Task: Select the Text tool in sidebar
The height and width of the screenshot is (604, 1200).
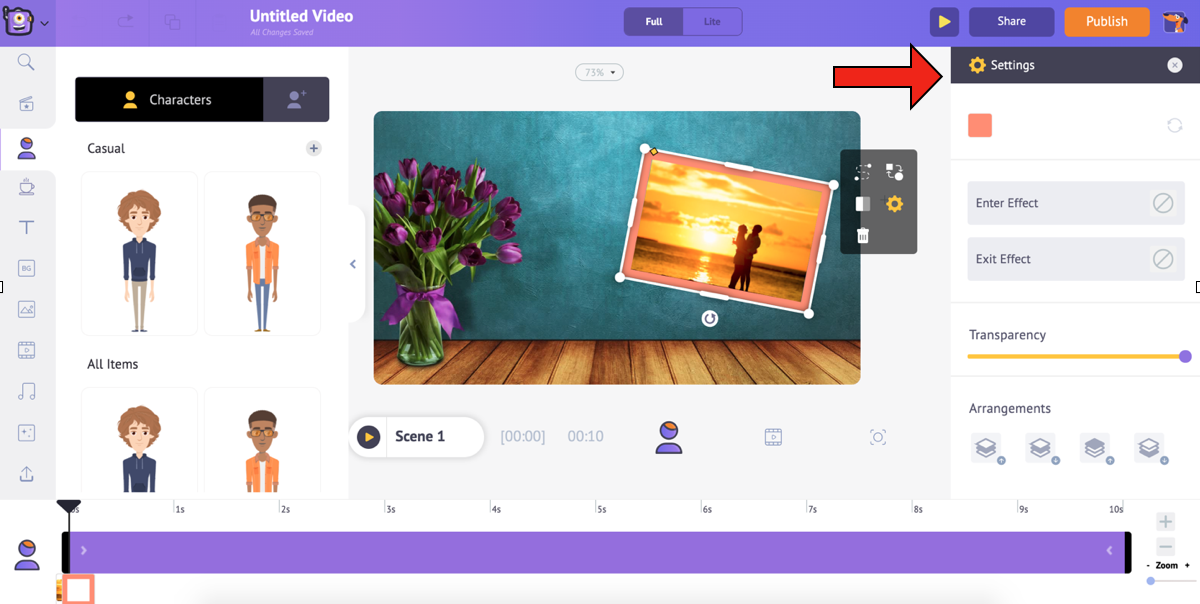Action: (x=27, y=227)
